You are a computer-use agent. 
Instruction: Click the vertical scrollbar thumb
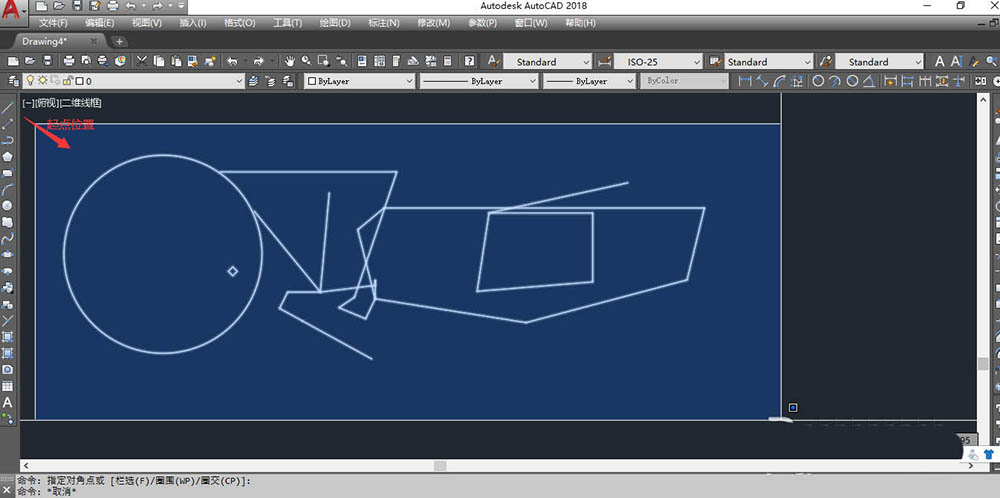pos(983,364)
